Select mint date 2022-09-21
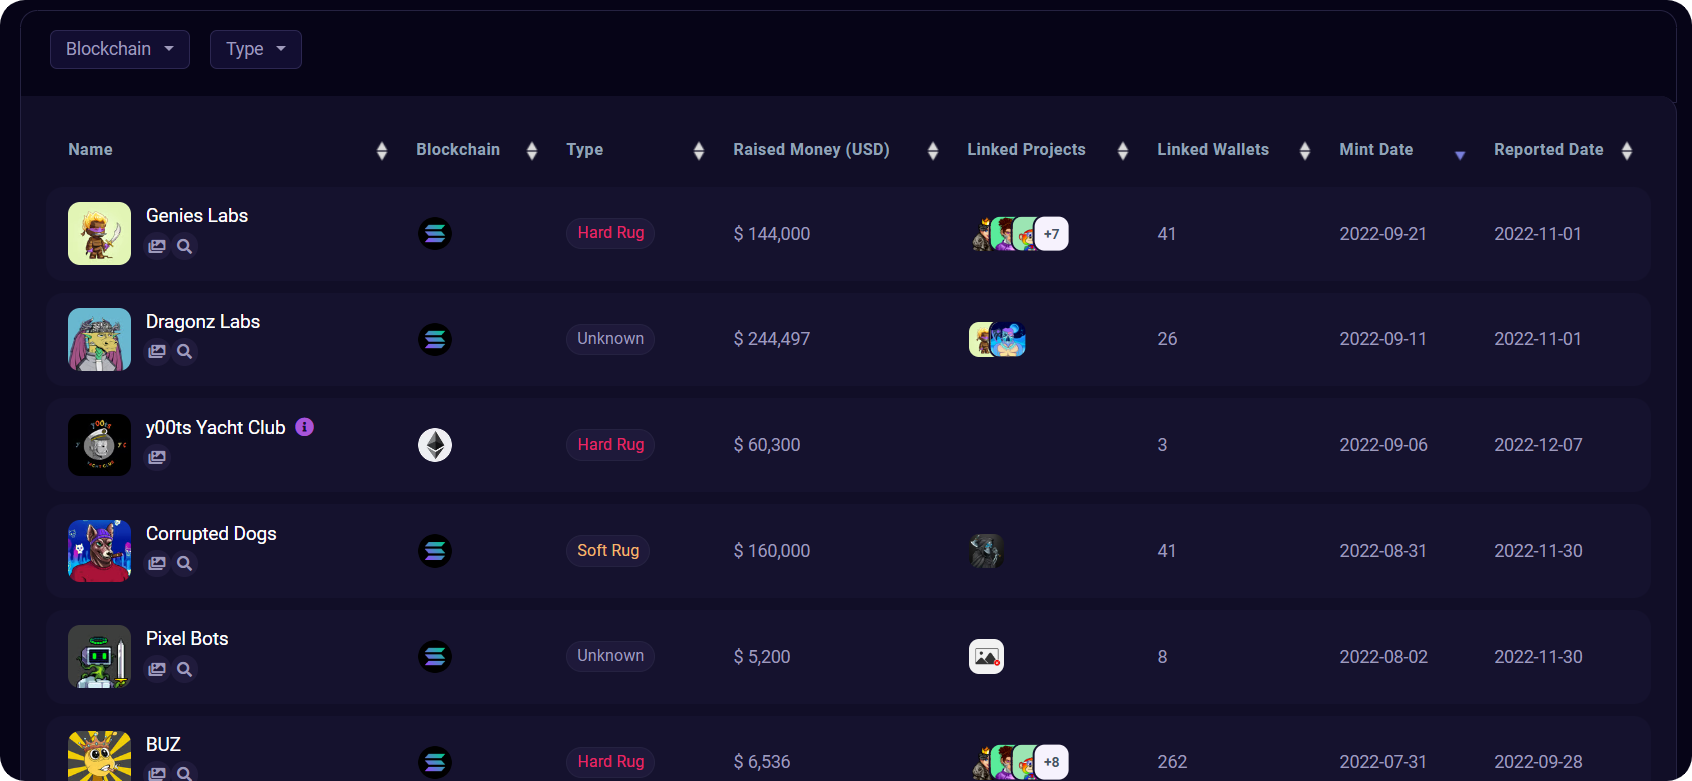 point(1383,234)
